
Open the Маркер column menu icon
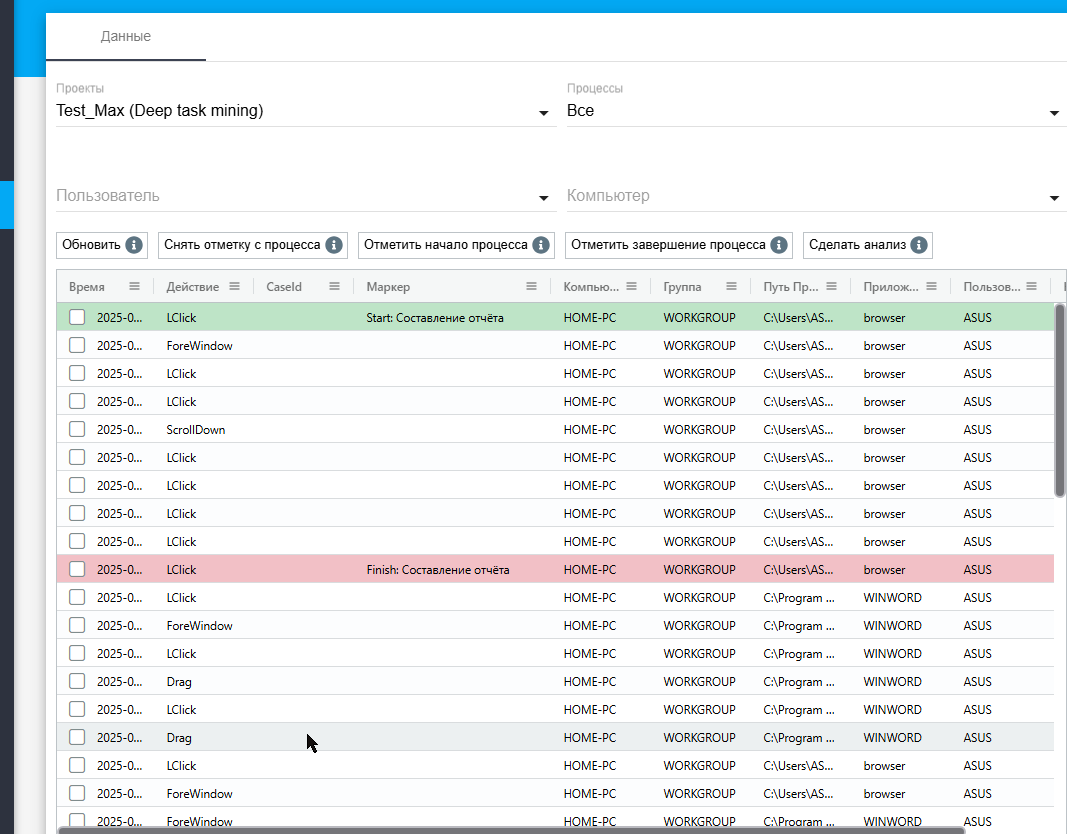point(531,286)
